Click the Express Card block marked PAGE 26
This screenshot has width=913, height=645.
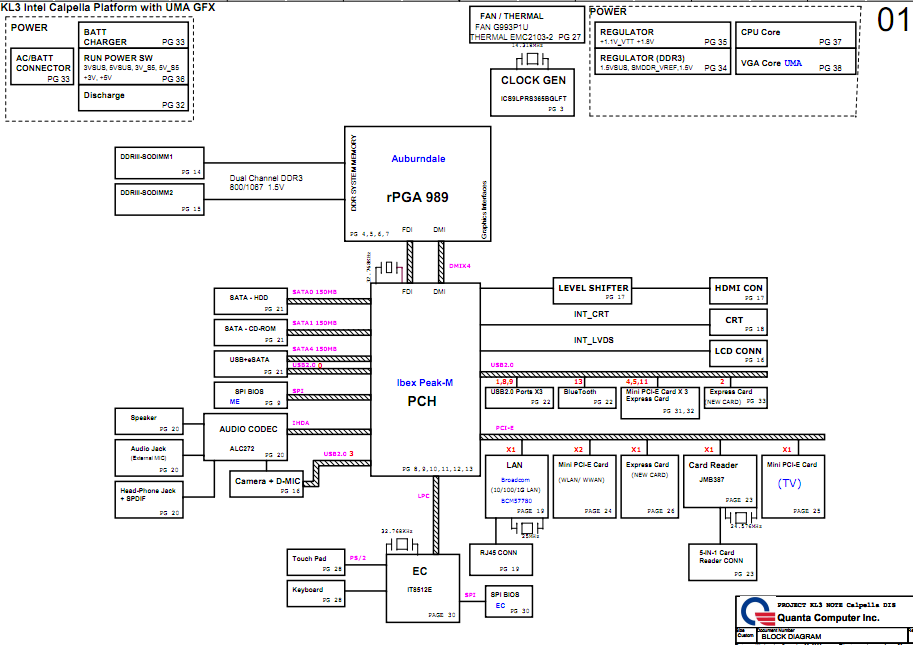click(x=650, y=487)
